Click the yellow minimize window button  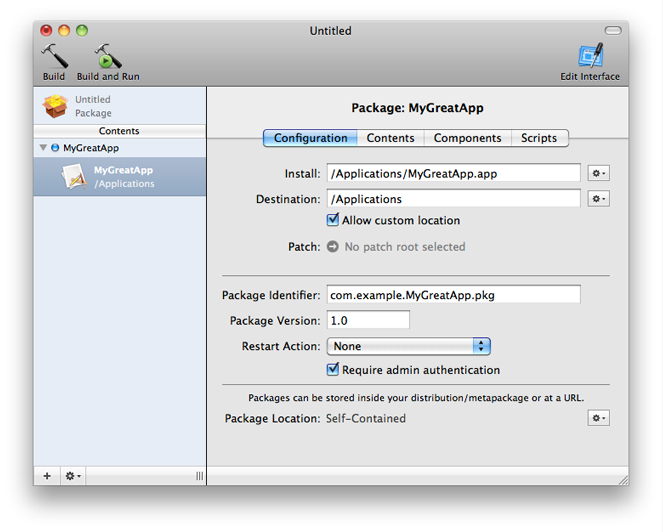pos(64,30)
